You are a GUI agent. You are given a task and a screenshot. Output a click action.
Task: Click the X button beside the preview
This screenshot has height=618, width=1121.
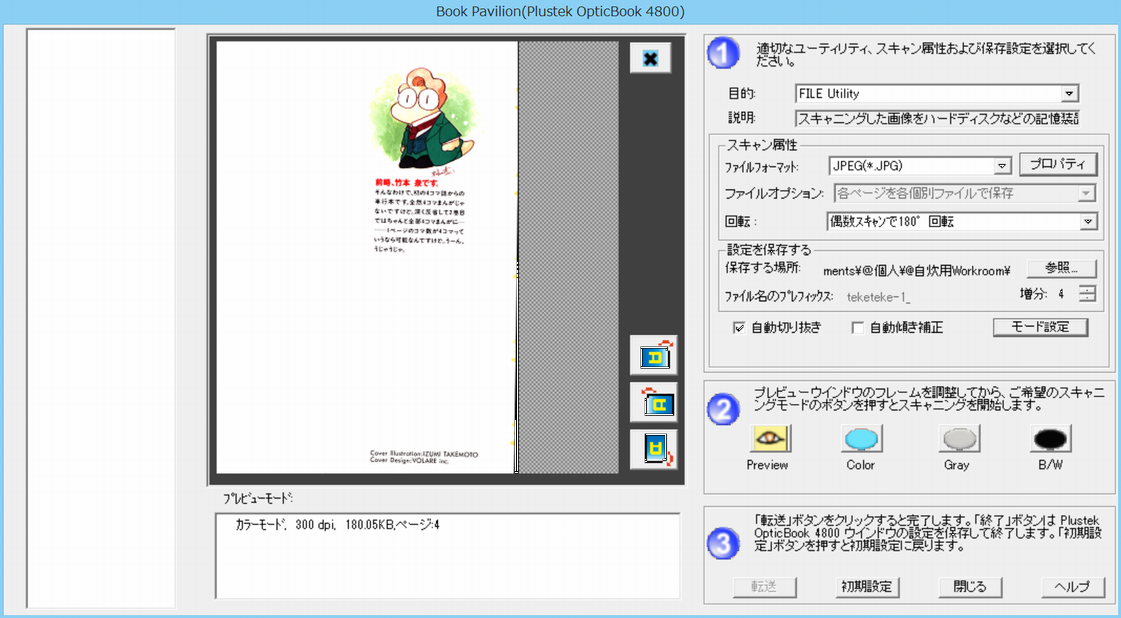[x=650, y=58]
